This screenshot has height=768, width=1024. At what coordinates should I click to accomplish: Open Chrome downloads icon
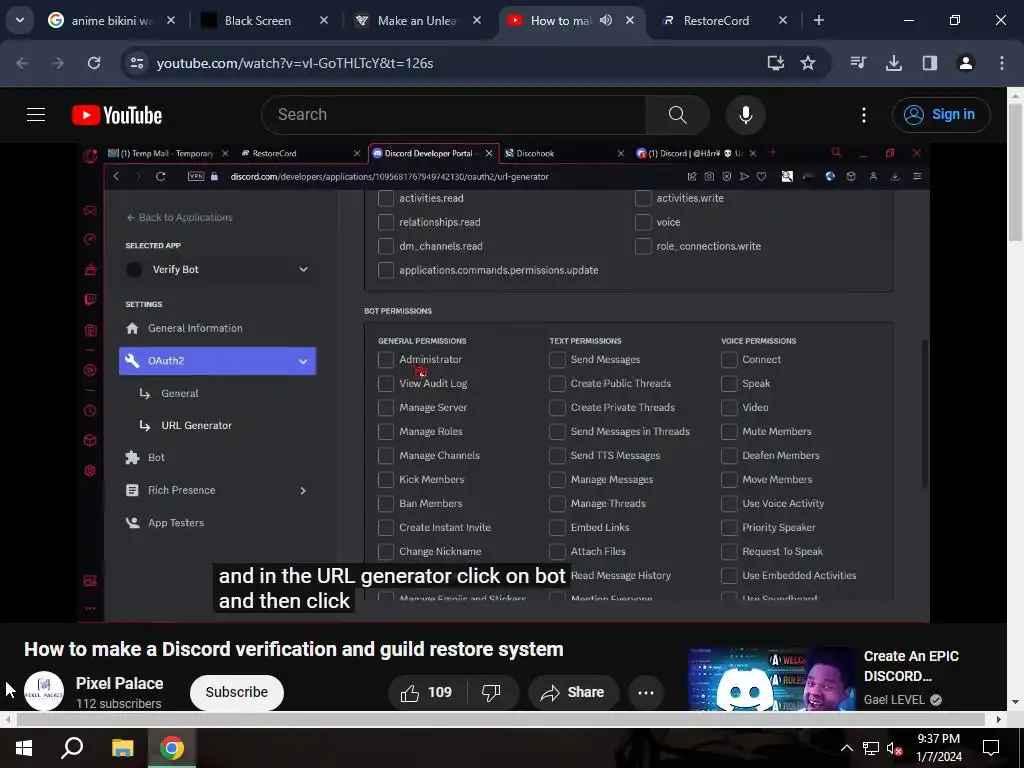(x=893, y=63)
